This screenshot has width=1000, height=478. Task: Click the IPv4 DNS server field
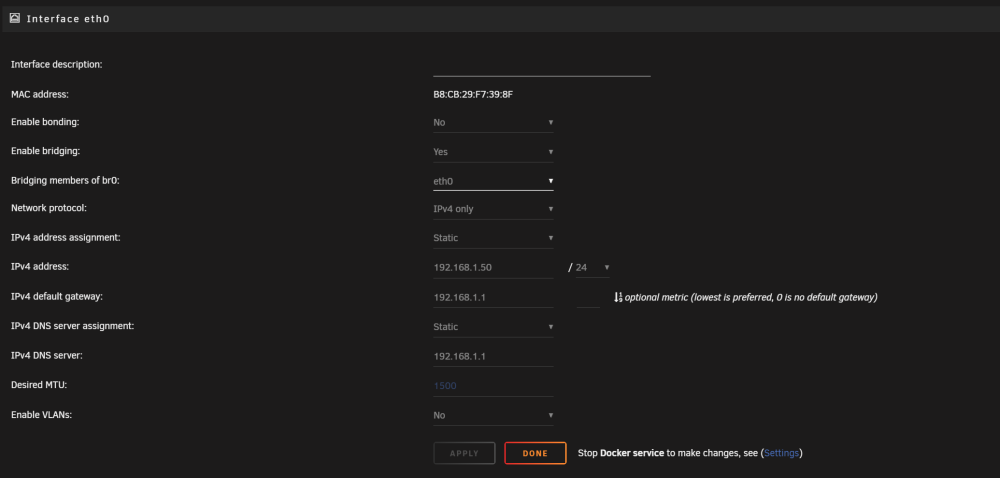point(493,356)
